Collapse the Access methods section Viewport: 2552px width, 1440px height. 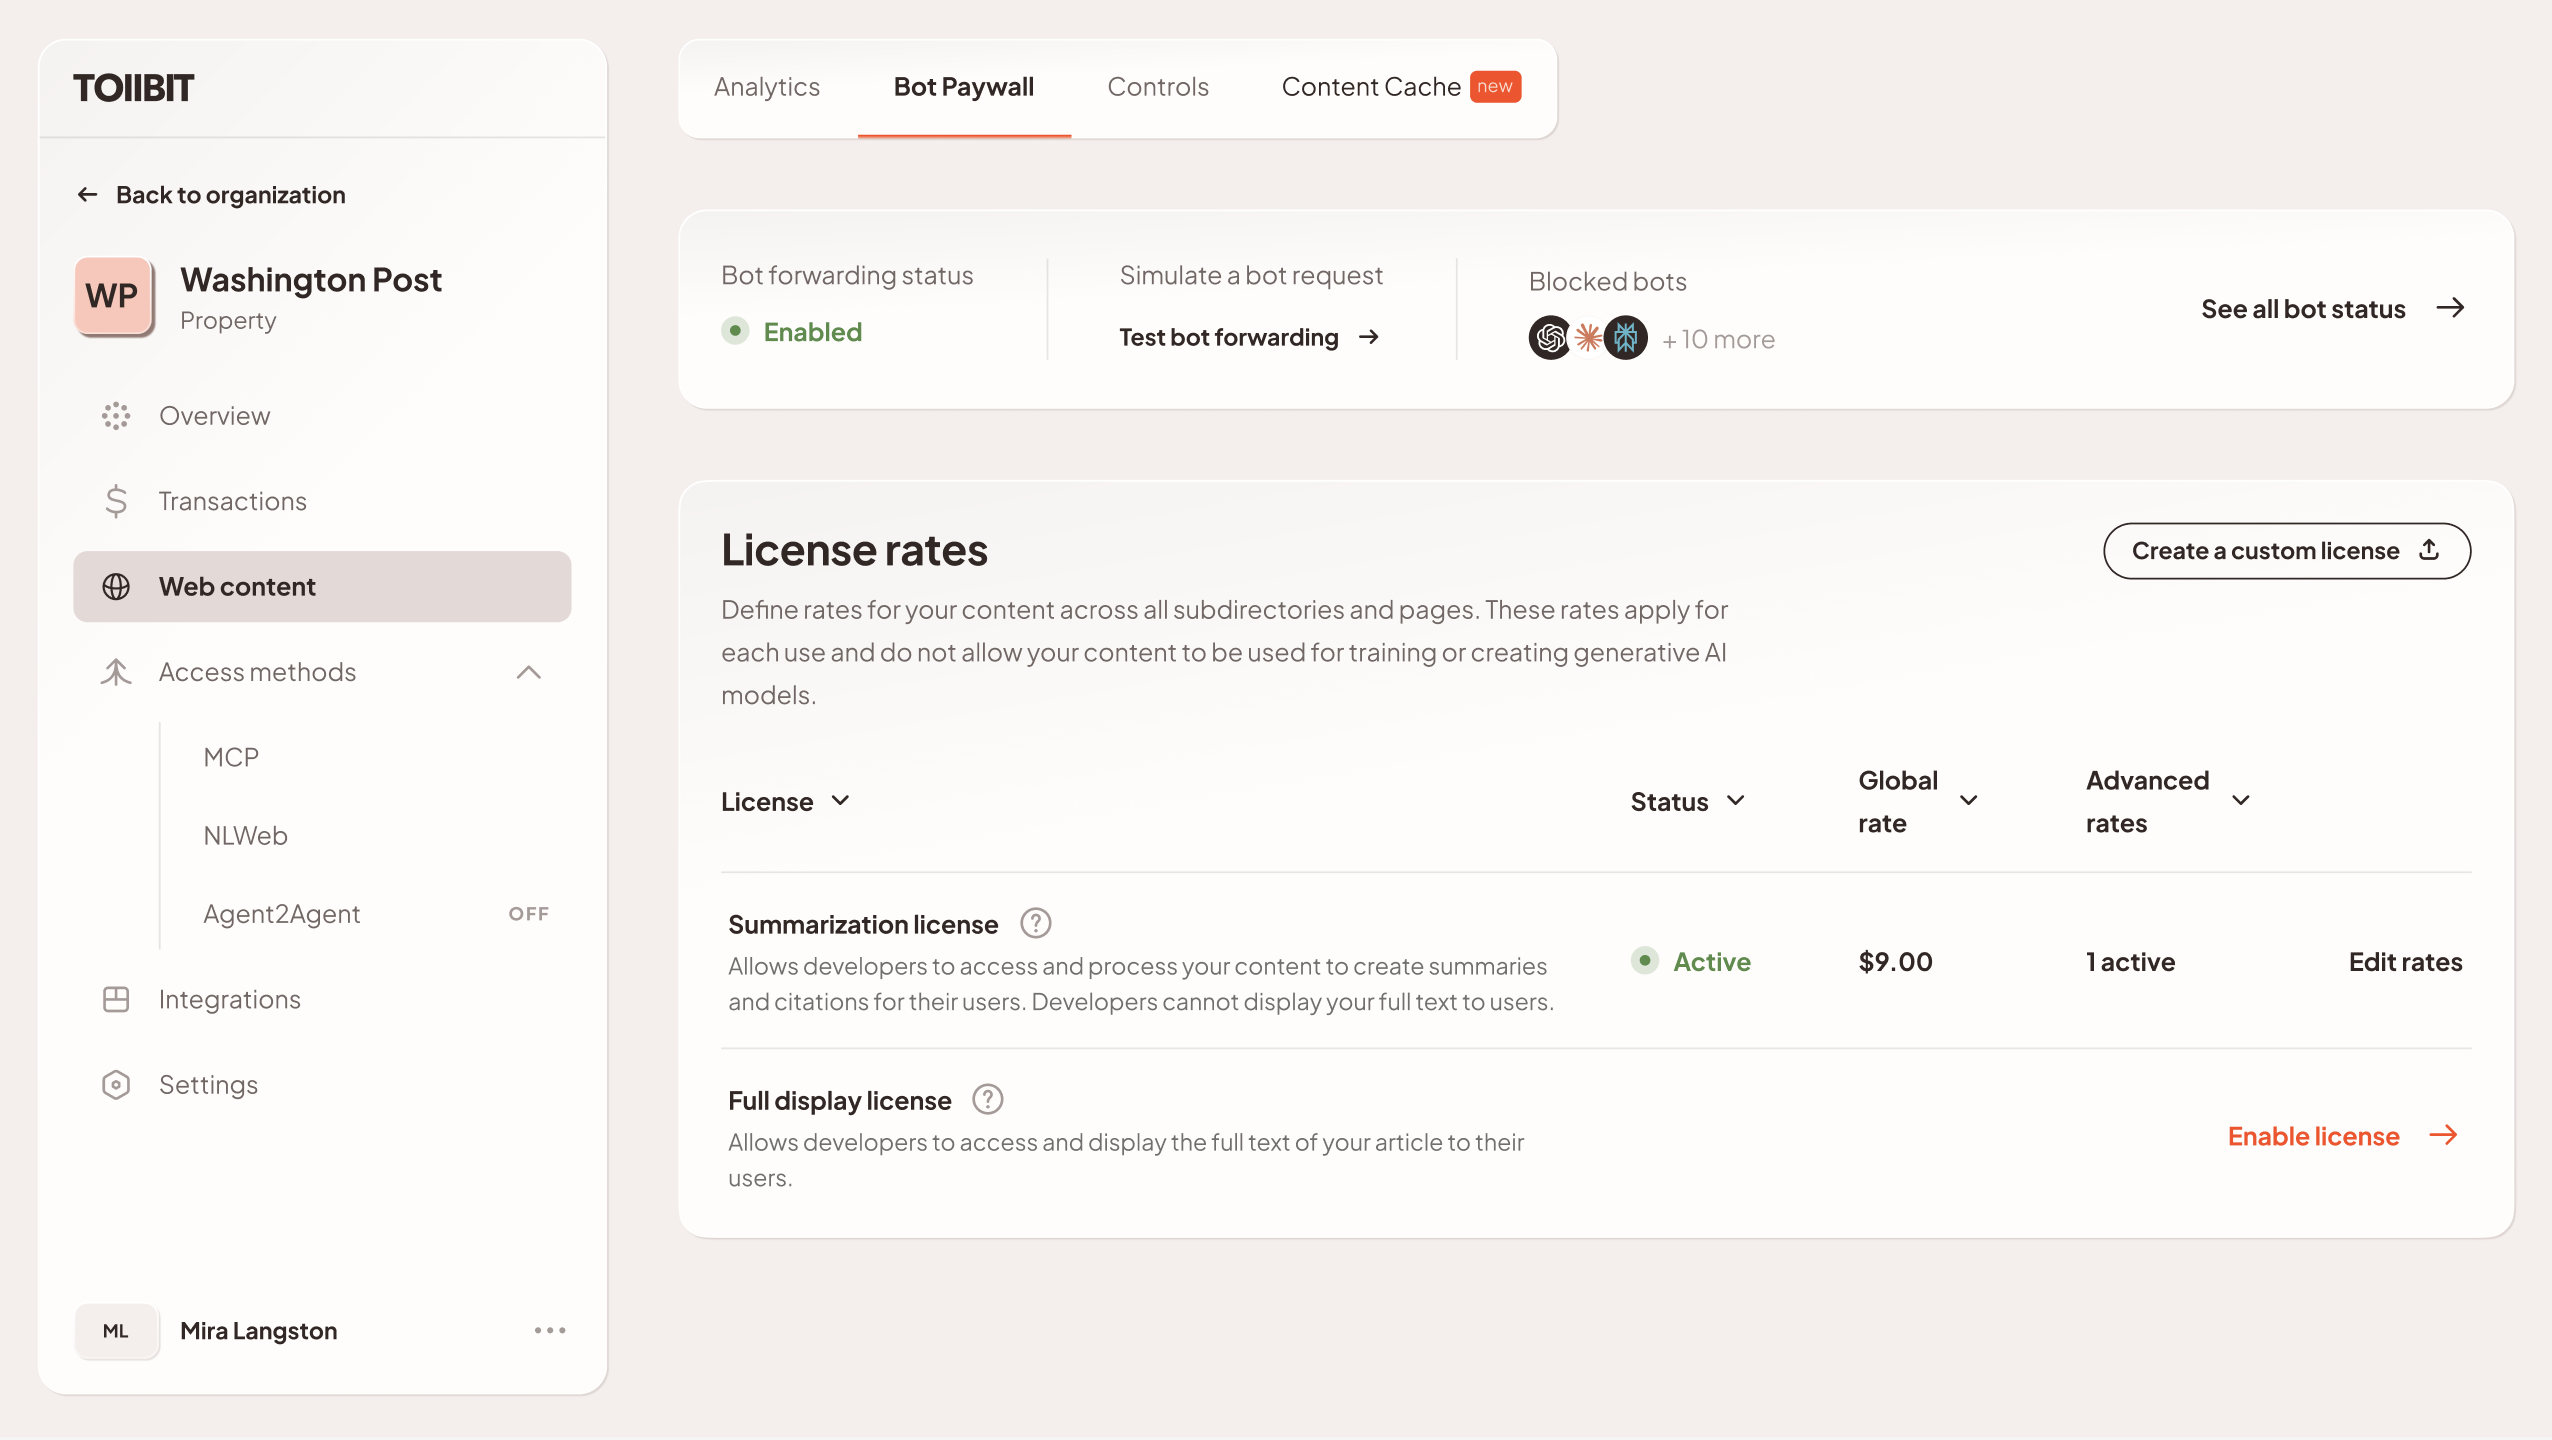528,672
